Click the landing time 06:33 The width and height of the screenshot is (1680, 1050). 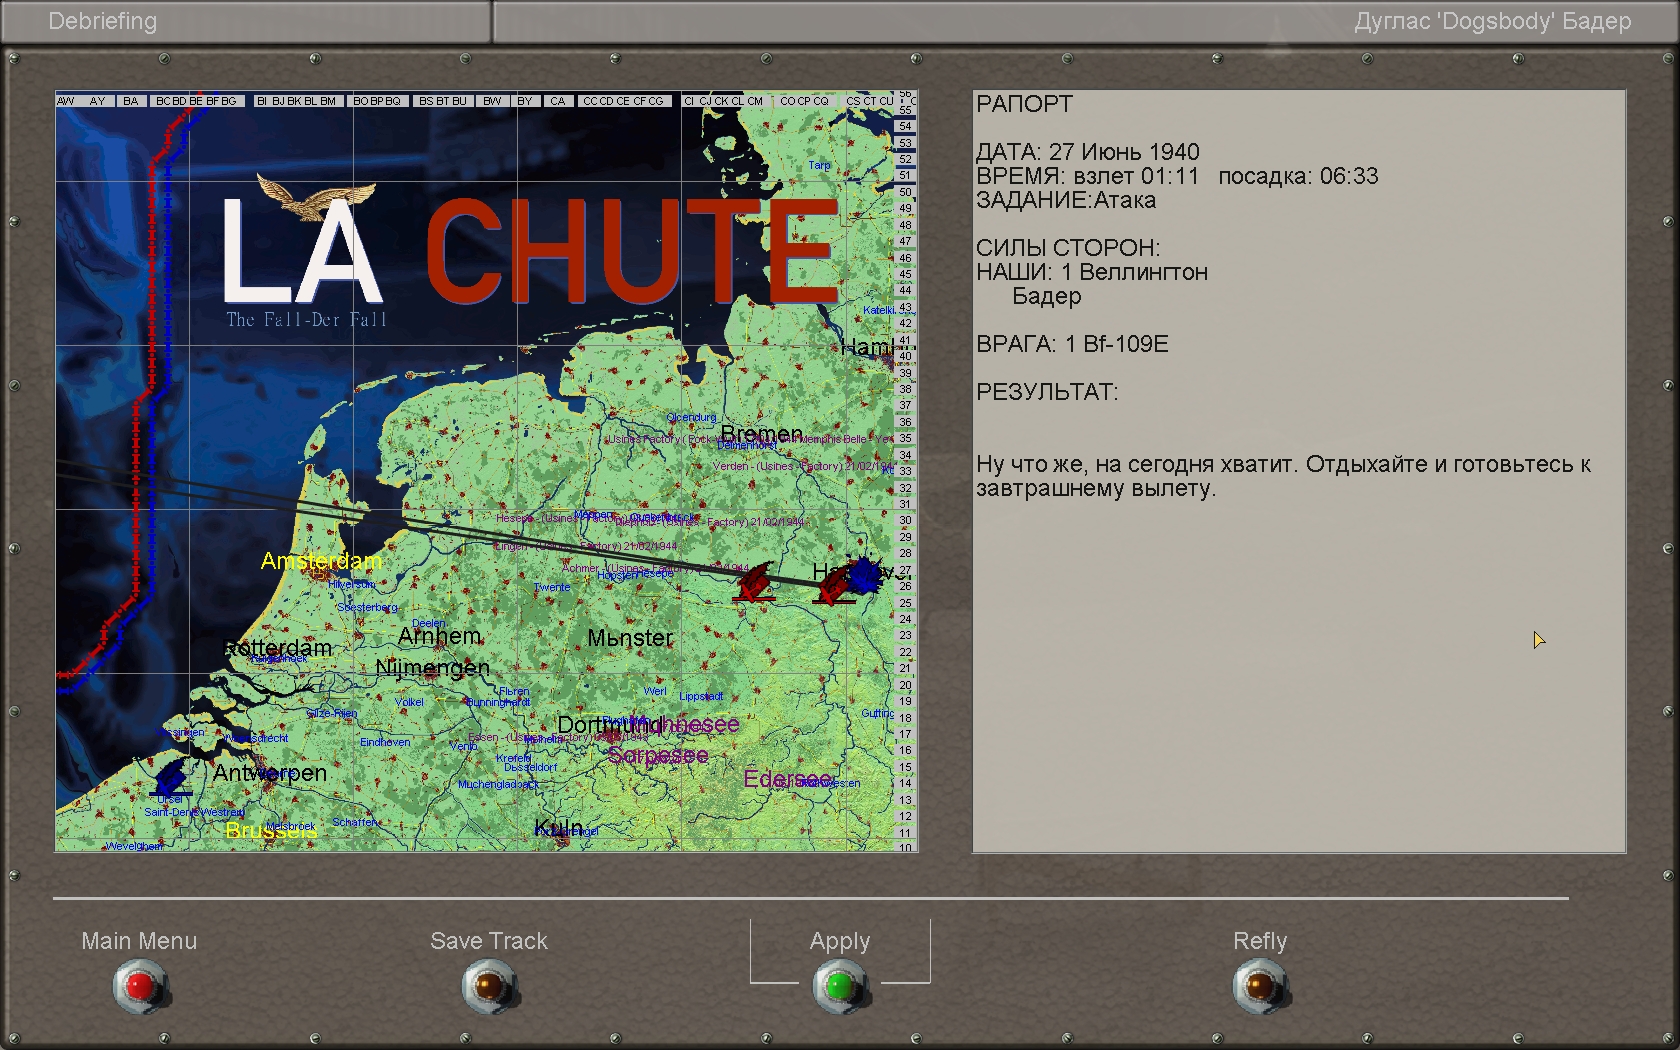pyautogui.click(x=1349, y=176)
